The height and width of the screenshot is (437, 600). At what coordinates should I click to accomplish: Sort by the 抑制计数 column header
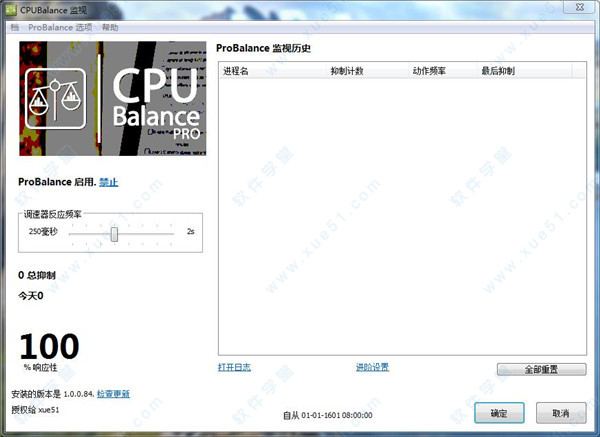pos(367,71)
